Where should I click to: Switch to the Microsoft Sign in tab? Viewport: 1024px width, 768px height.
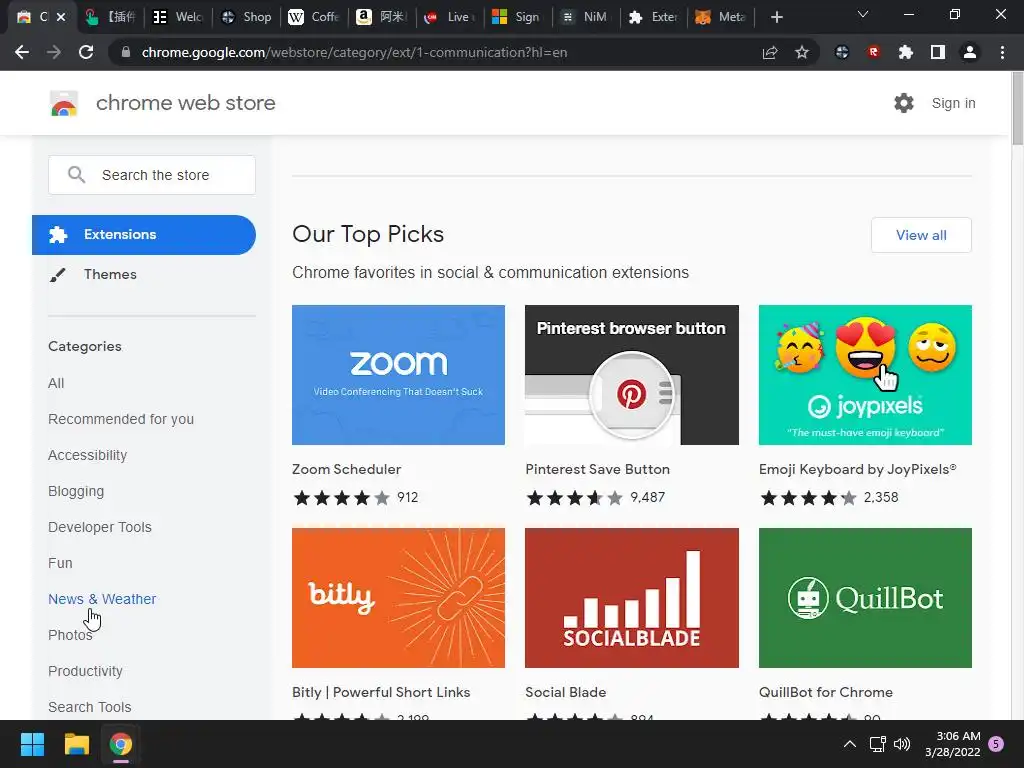[x=517, y=17]
